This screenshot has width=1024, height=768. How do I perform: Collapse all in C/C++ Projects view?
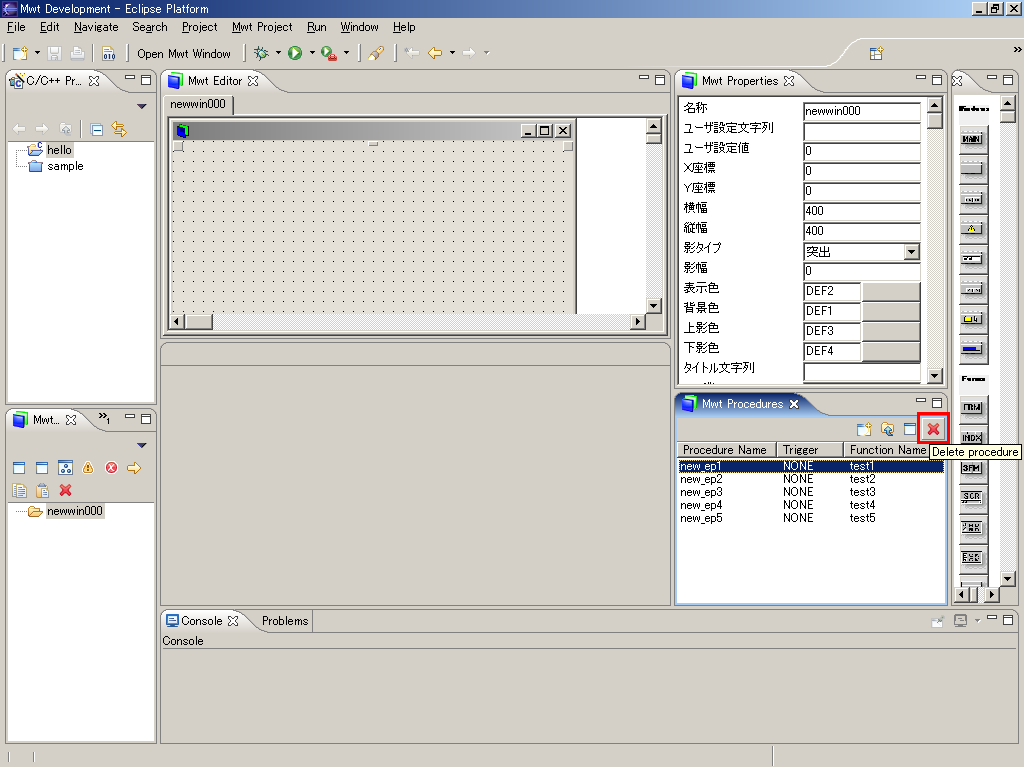[97, 129]
